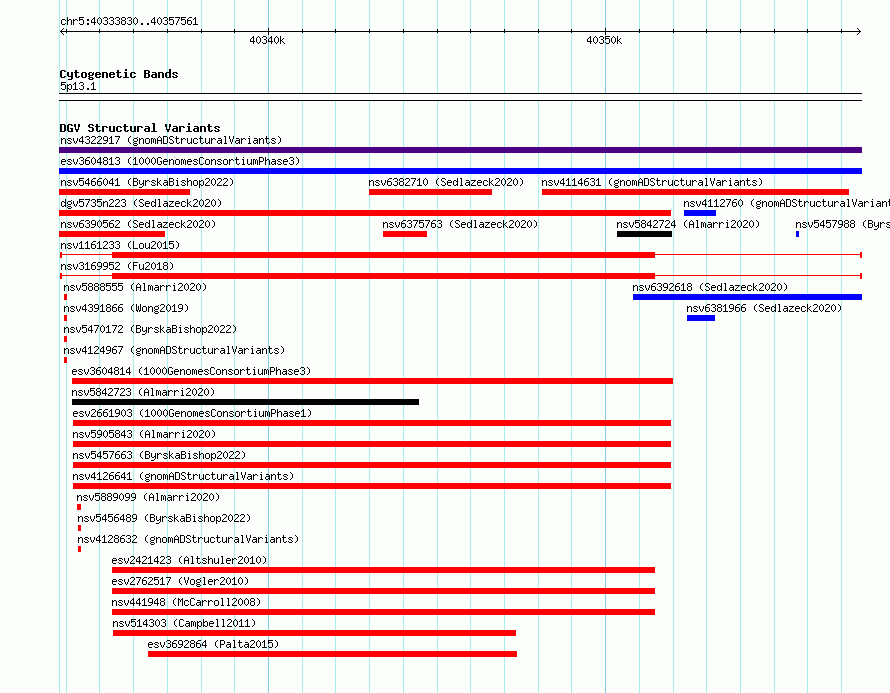Image resolution: width=890 pixels, height=693 pixels.
Task: Select the blue nsv6381966 bar
Action: 701,318
